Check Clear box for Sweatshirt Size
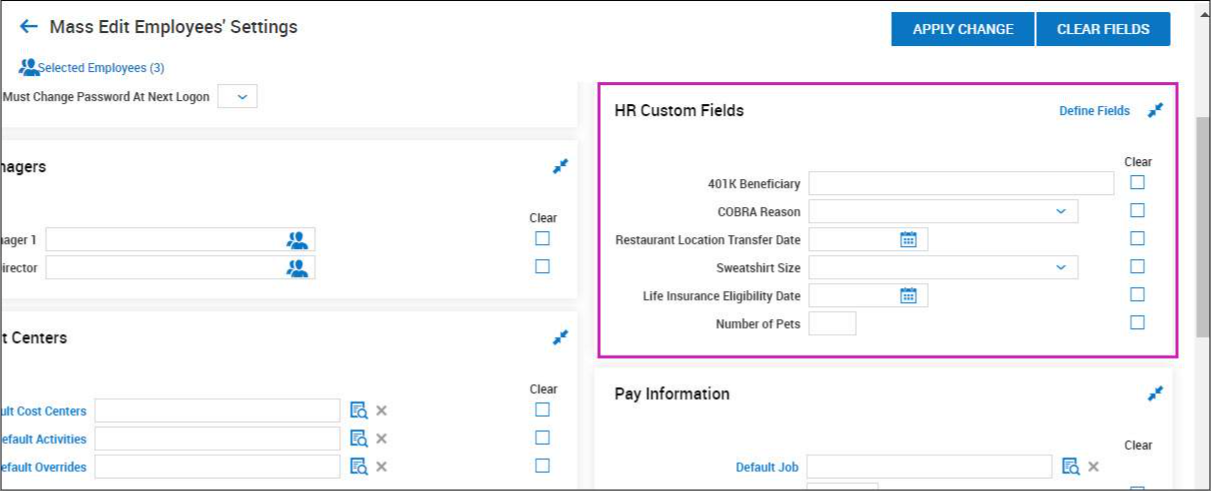 [1137, 266]
